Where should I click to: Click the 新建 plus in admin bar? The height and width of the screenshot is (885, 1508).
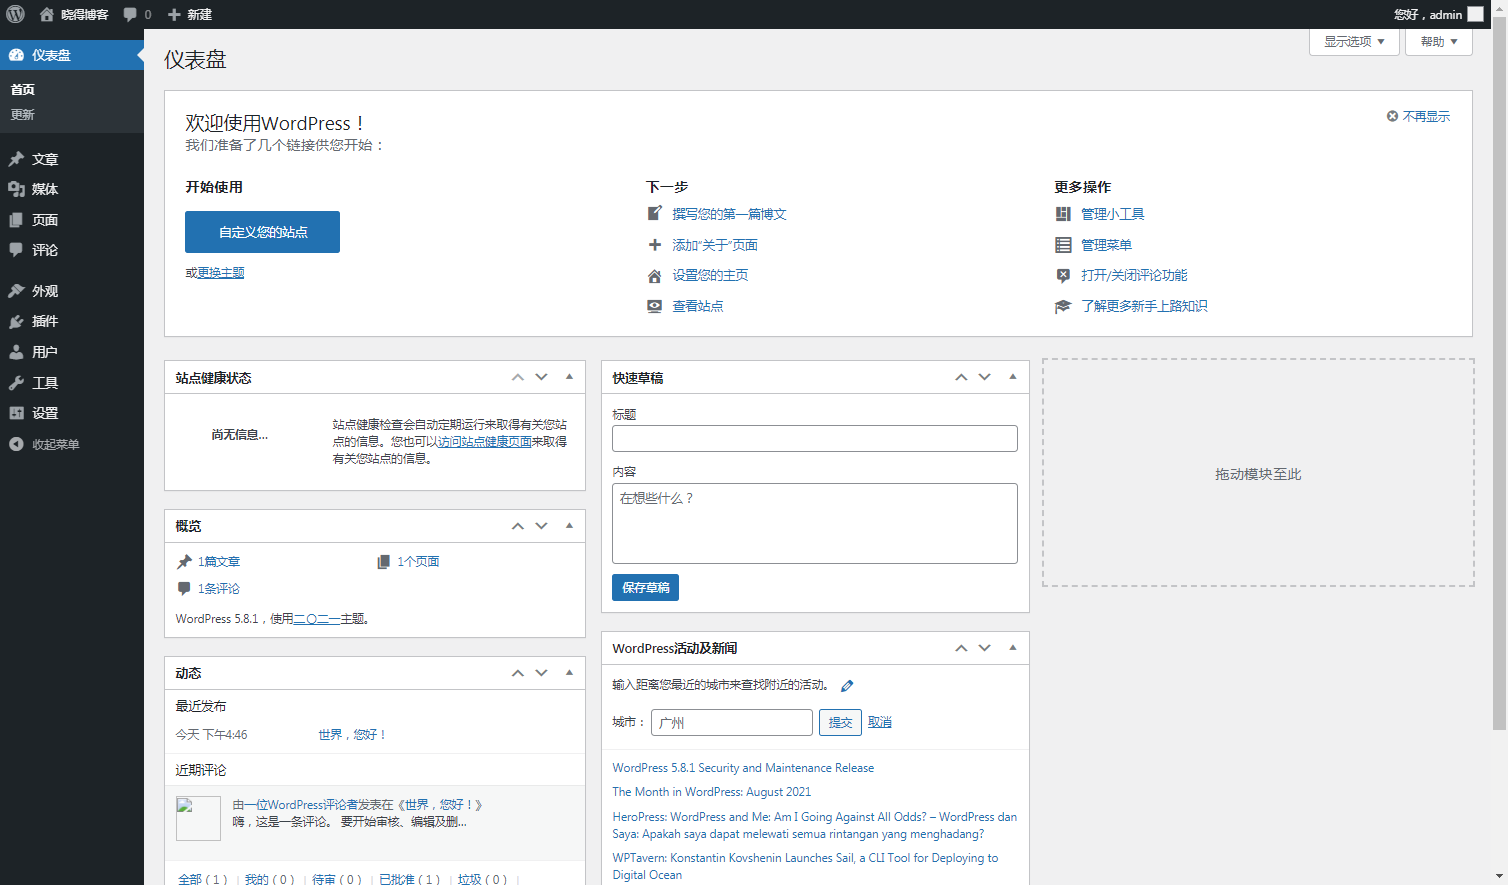[x=189, y=14]
